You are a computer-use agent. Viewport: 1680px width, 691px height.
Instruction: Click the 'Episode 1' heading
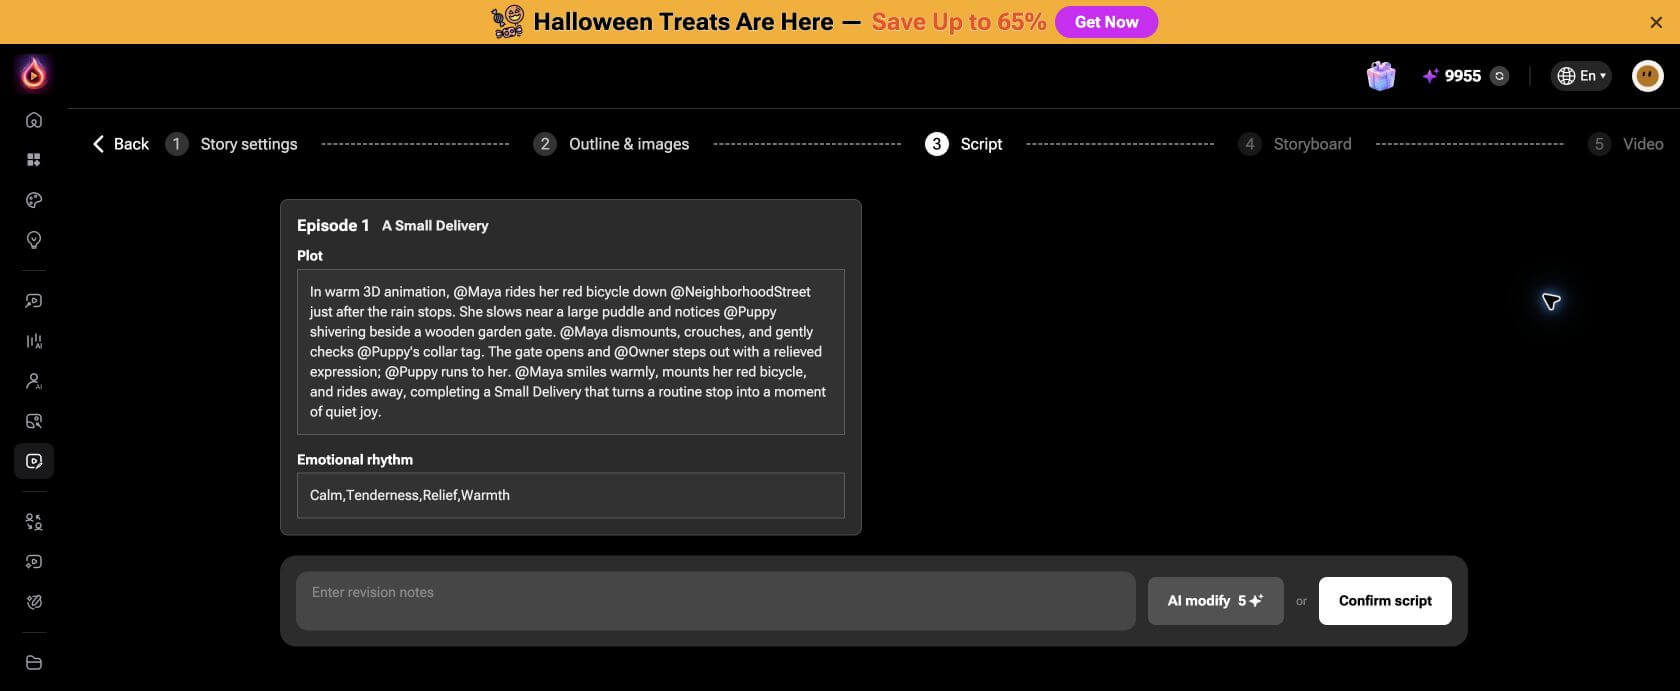(333, 226)
